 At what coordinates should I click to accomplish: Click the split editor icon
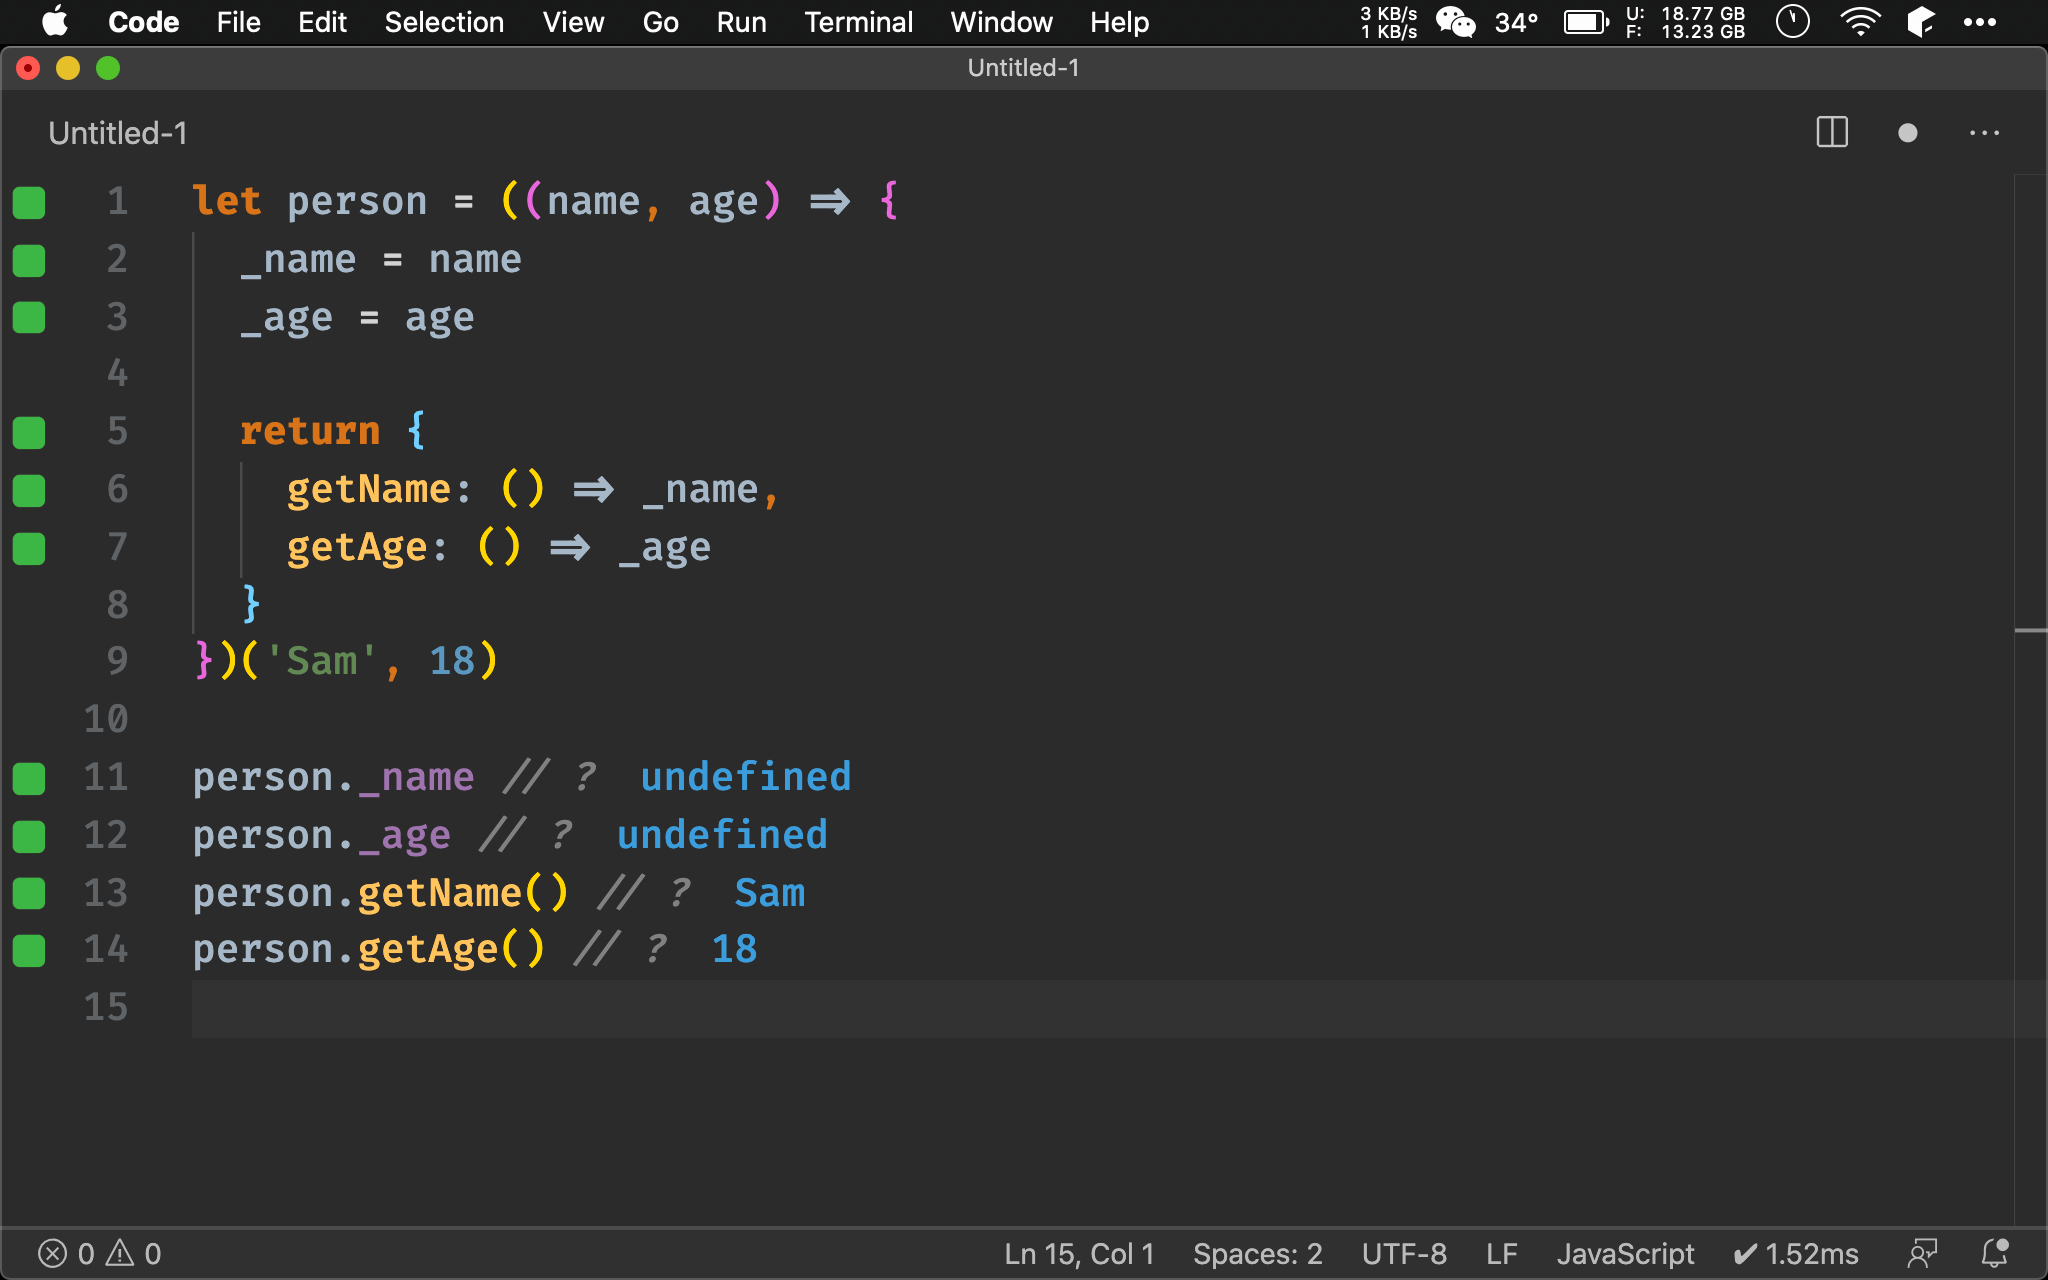[x=1833, y=131]
